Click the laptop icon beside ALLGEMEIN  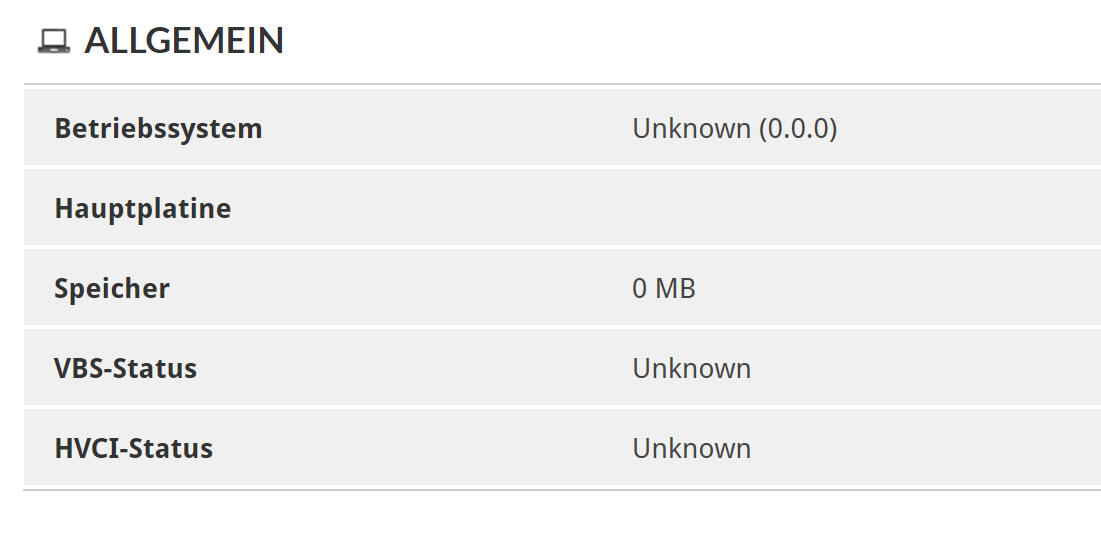[x=54, y=41]
